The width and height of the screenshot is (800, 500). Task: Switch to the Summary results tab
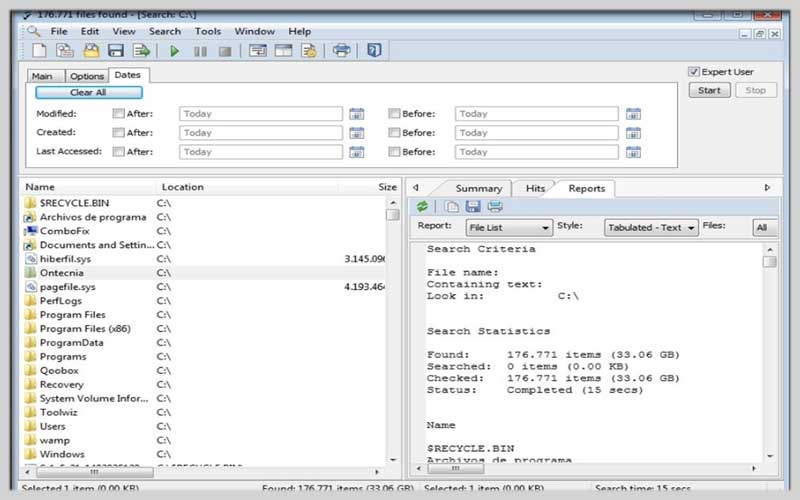(478, 188)
